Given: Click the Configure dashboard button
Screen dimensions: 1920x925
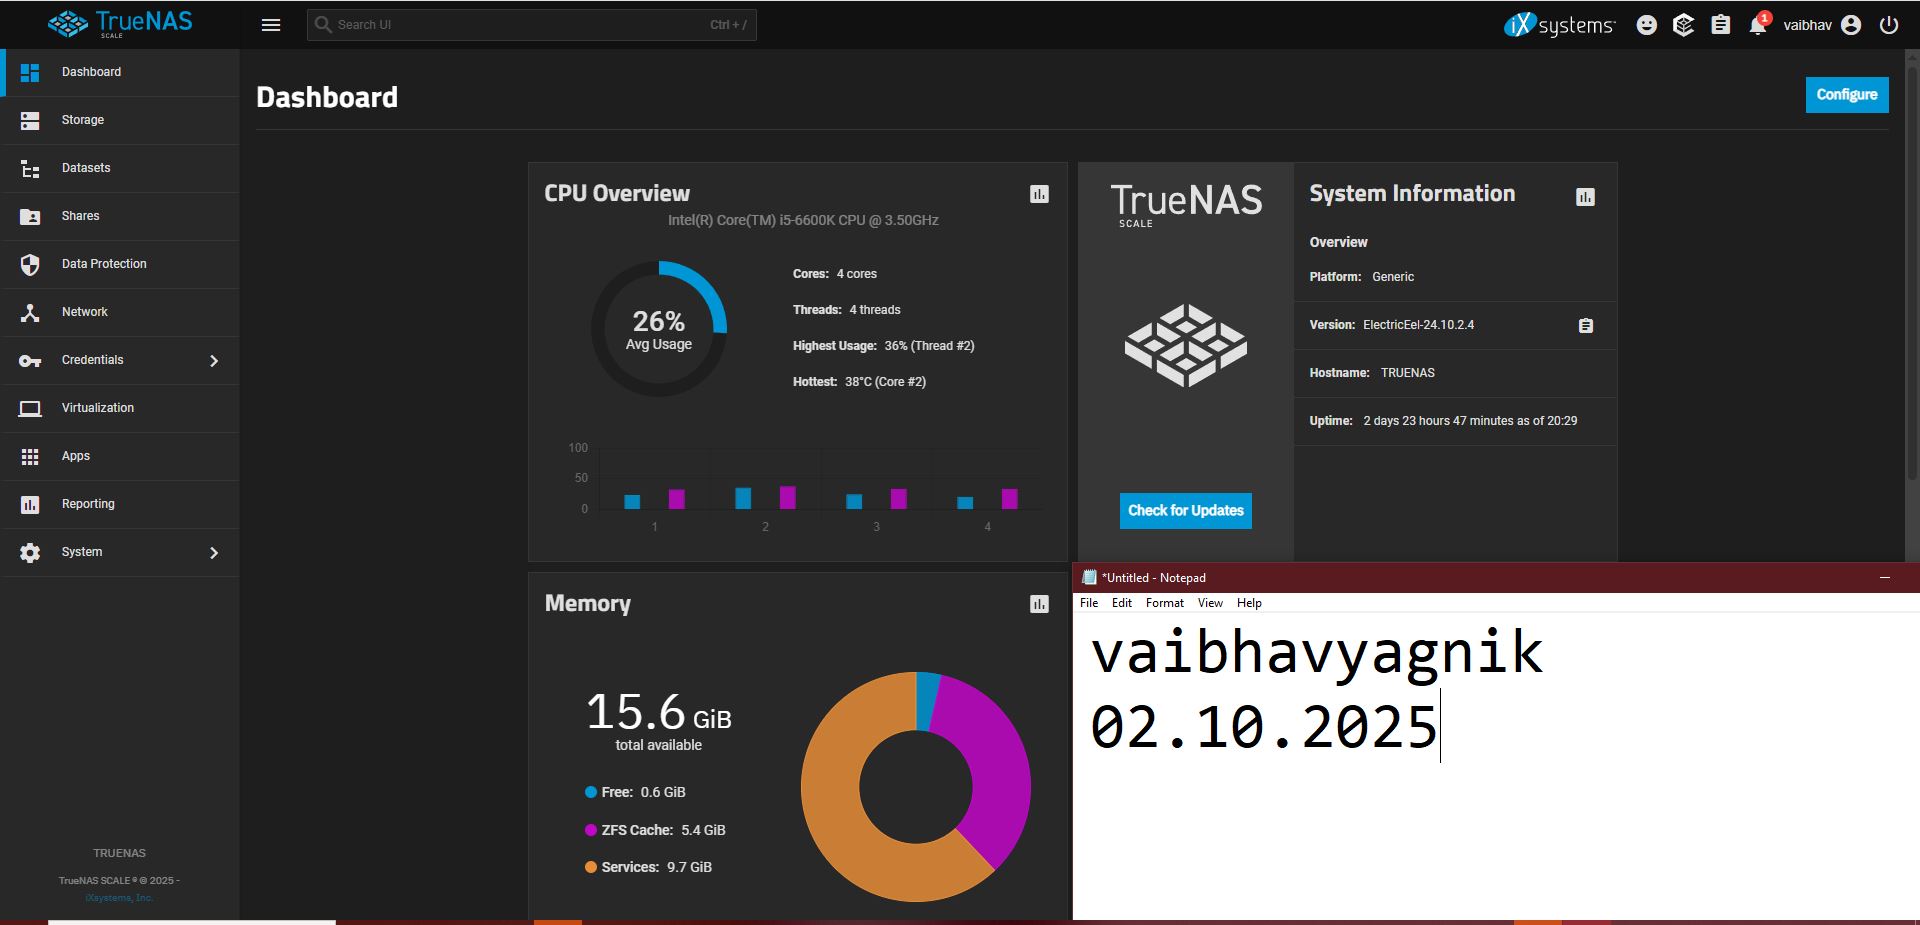Looking at the screenshot, I should pos(1846,95).
